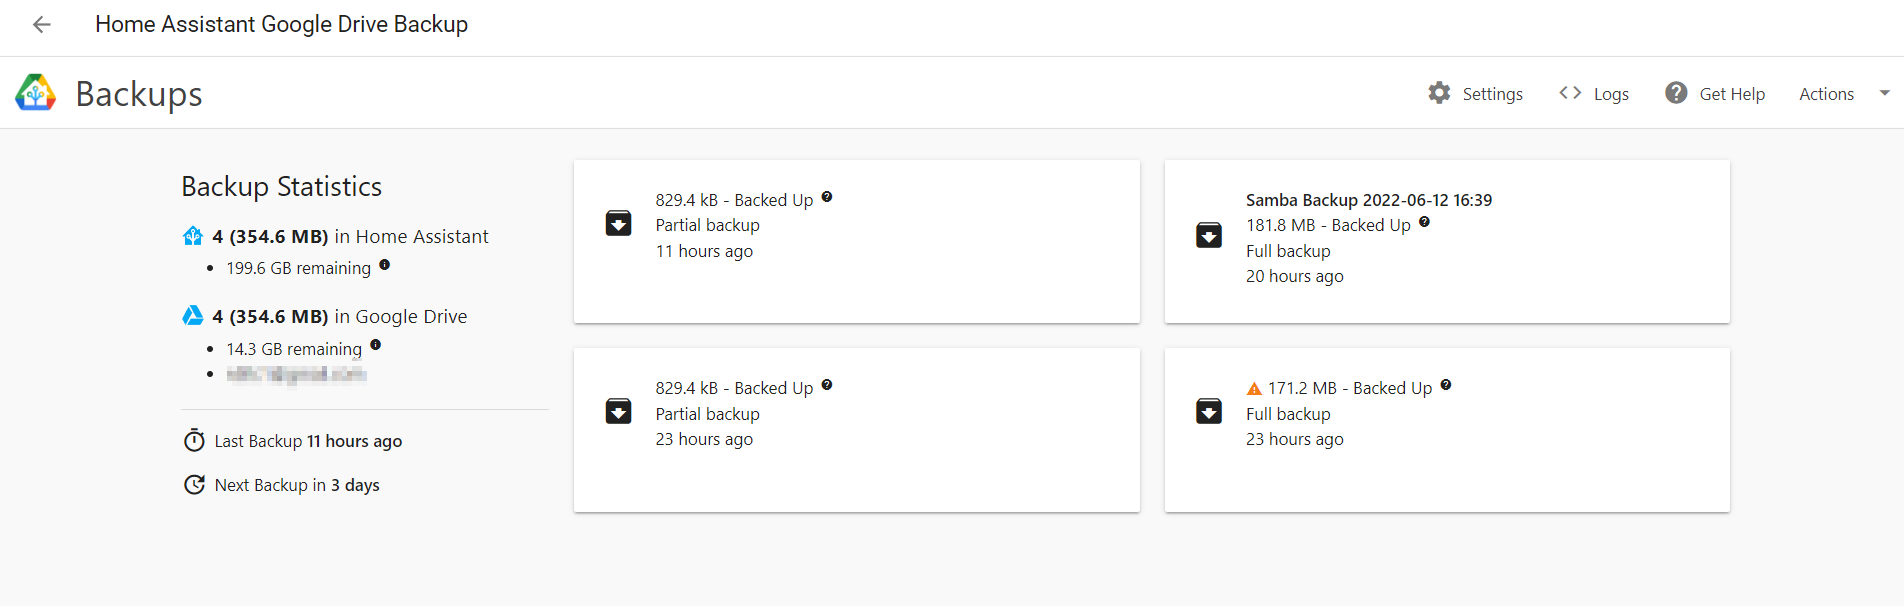The height and width of the screenshot is (606, 1904).
Task: Click help icon next to 181.8 MB Backed Up
Action: pyautogui.click(x=1424, y=222)
